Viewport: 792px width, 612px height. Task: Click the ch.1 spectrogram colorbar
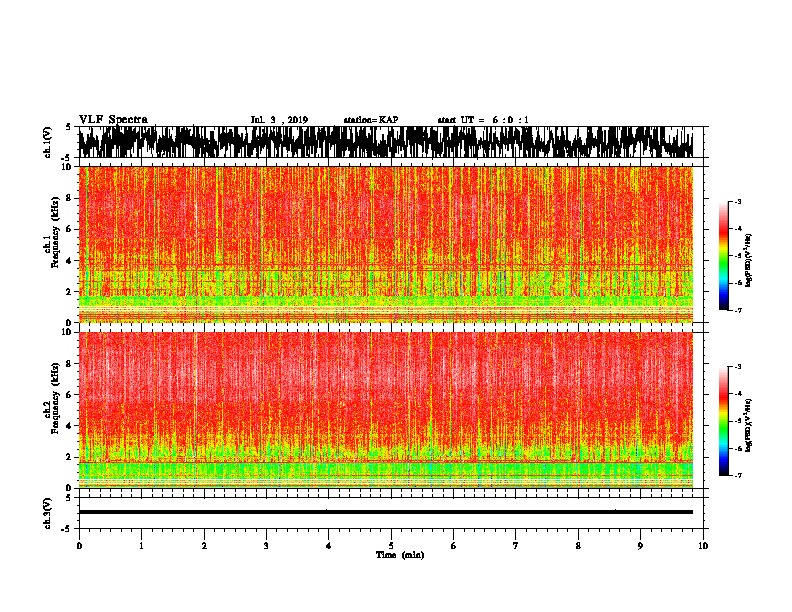(x=723, y=256)
